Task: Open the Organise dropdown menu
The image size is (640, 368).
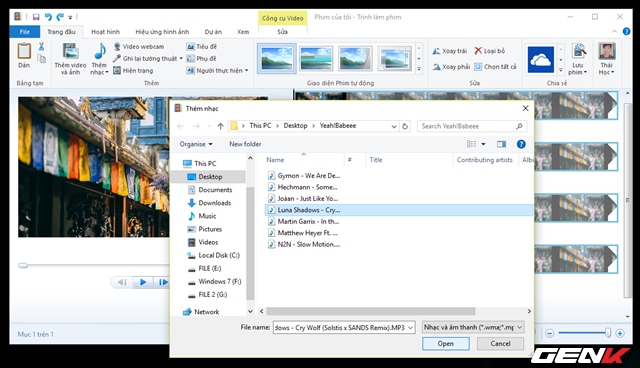Action: [196, 144]
